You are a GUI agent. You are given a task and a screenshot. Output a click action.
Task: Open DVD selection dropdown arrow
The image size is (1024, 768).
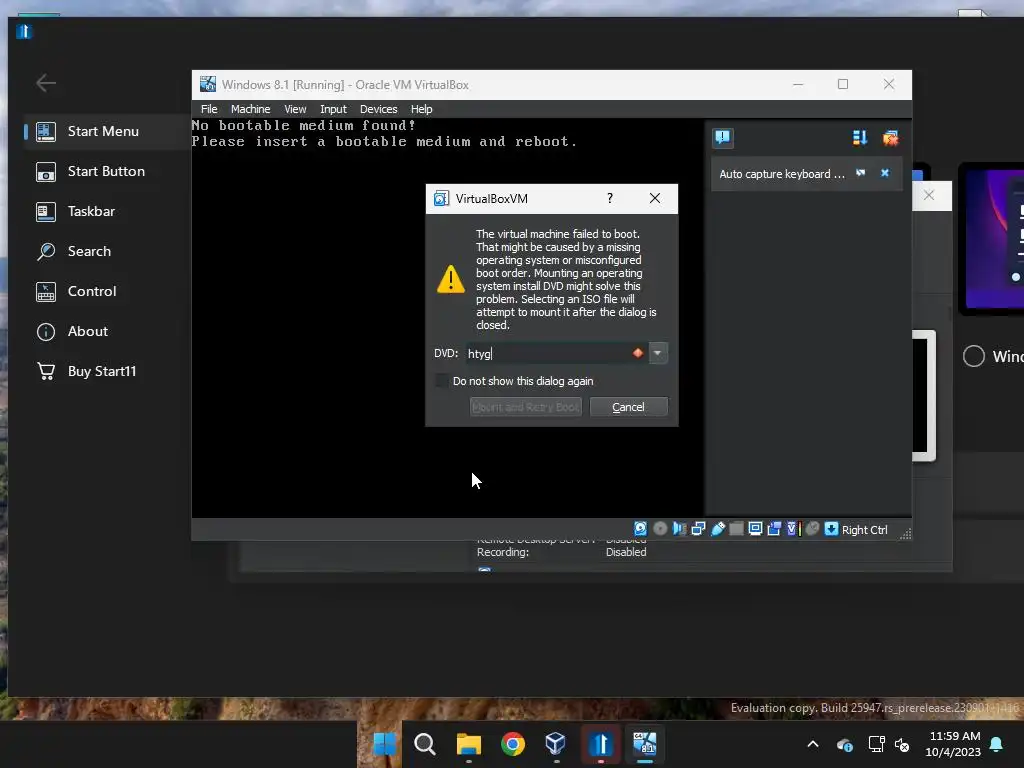pos(658,353)
